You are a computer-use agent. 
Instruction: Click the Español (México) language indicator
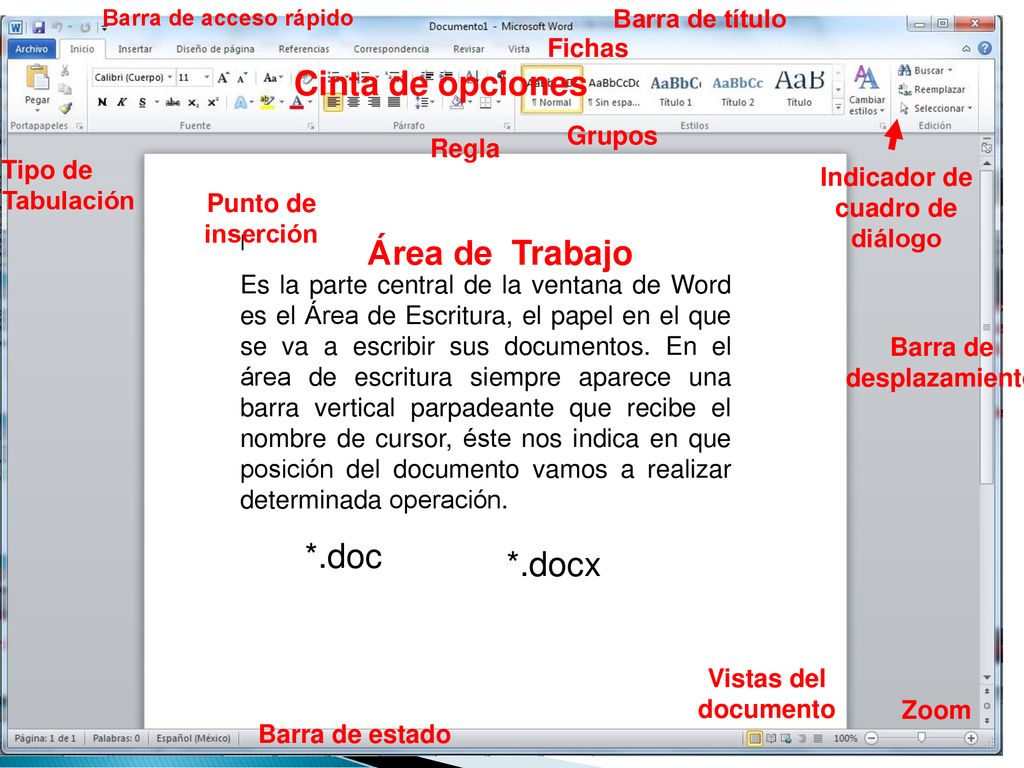[193, 738]
